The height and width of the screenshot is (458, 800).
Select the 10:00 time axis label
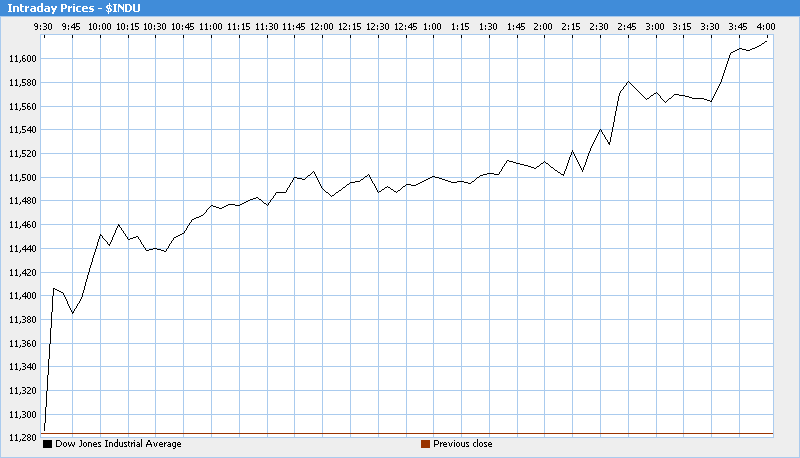pyautogui.click(x=99, y=26)
